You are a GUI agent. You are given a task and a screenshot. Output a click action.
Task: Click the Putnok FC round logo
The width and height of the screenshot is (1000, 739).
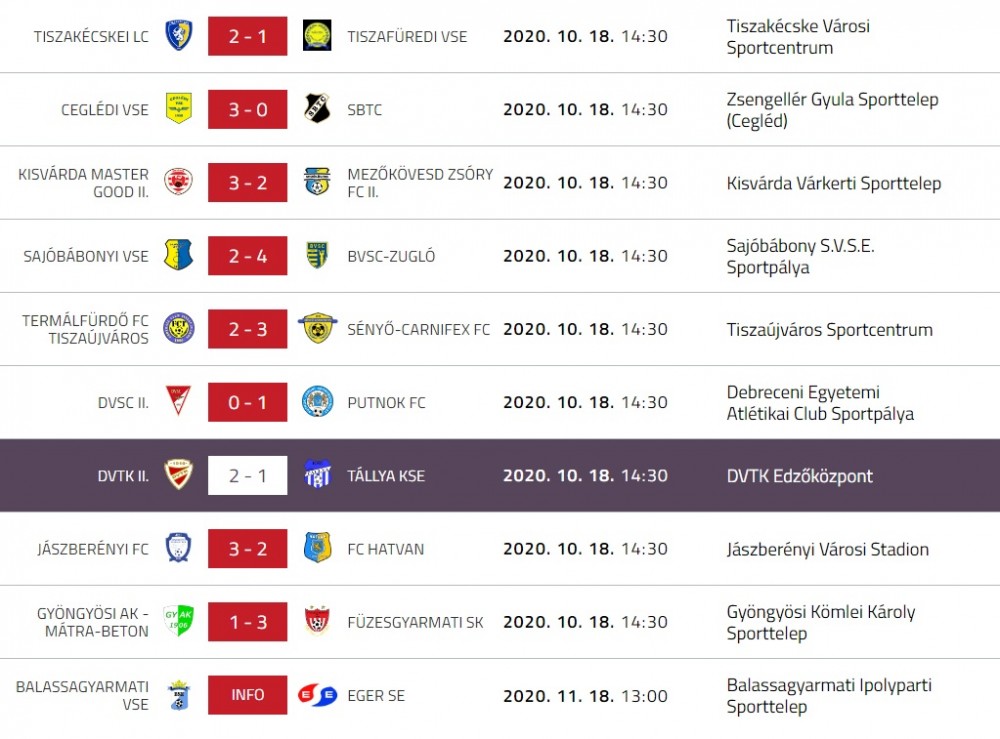pyautogui.click(x=317, y=402)
